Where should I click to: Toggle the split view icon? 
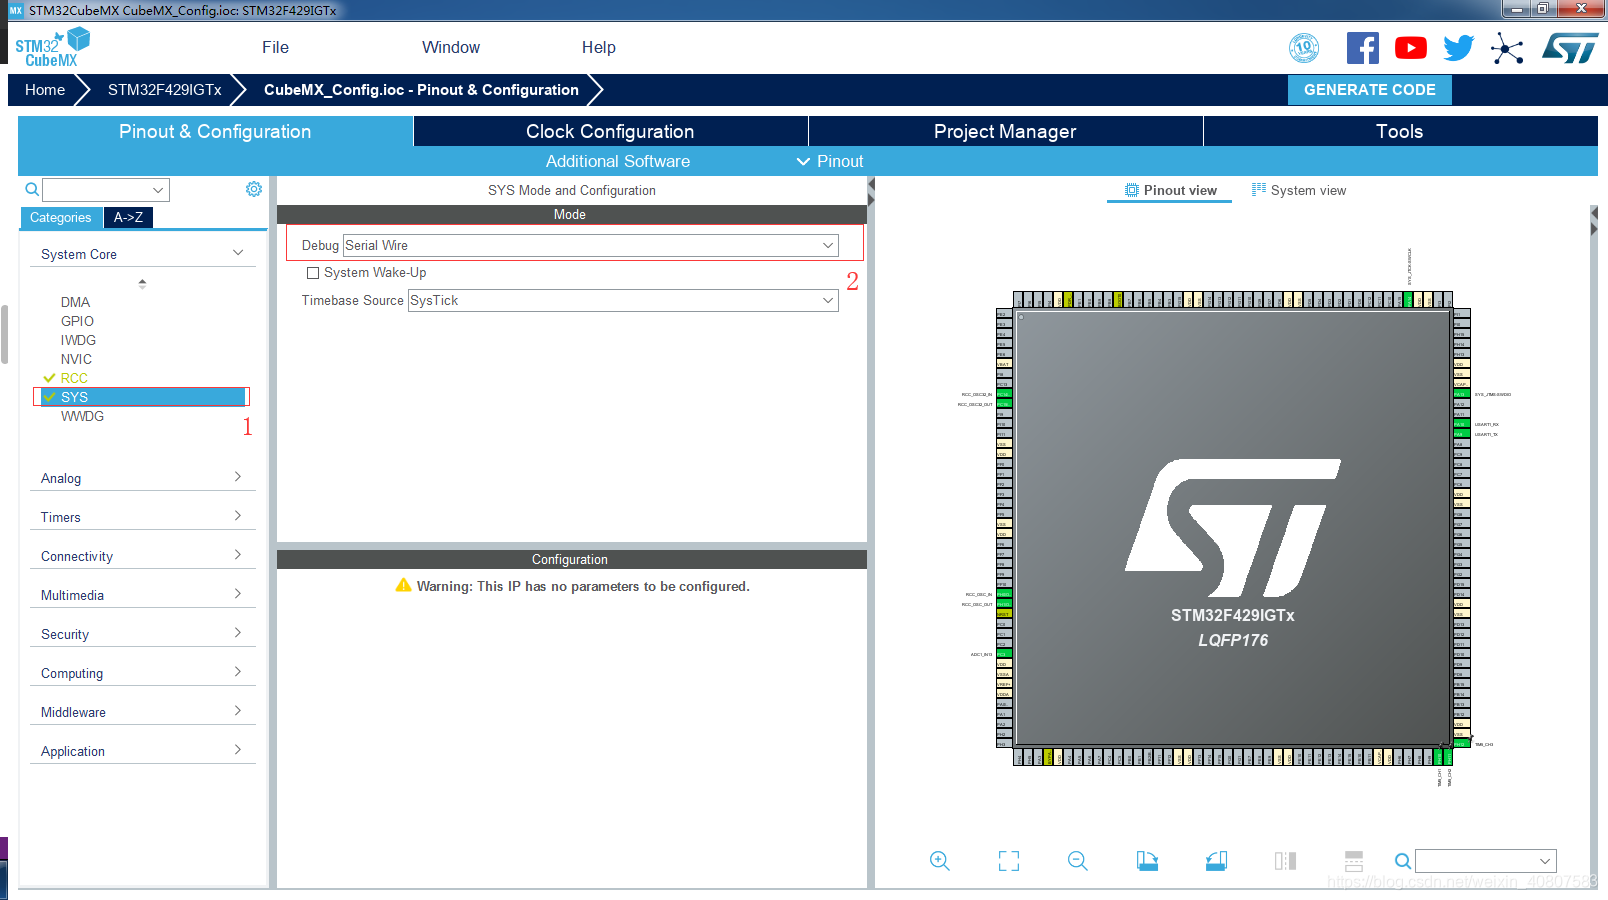click(1285, 860)
